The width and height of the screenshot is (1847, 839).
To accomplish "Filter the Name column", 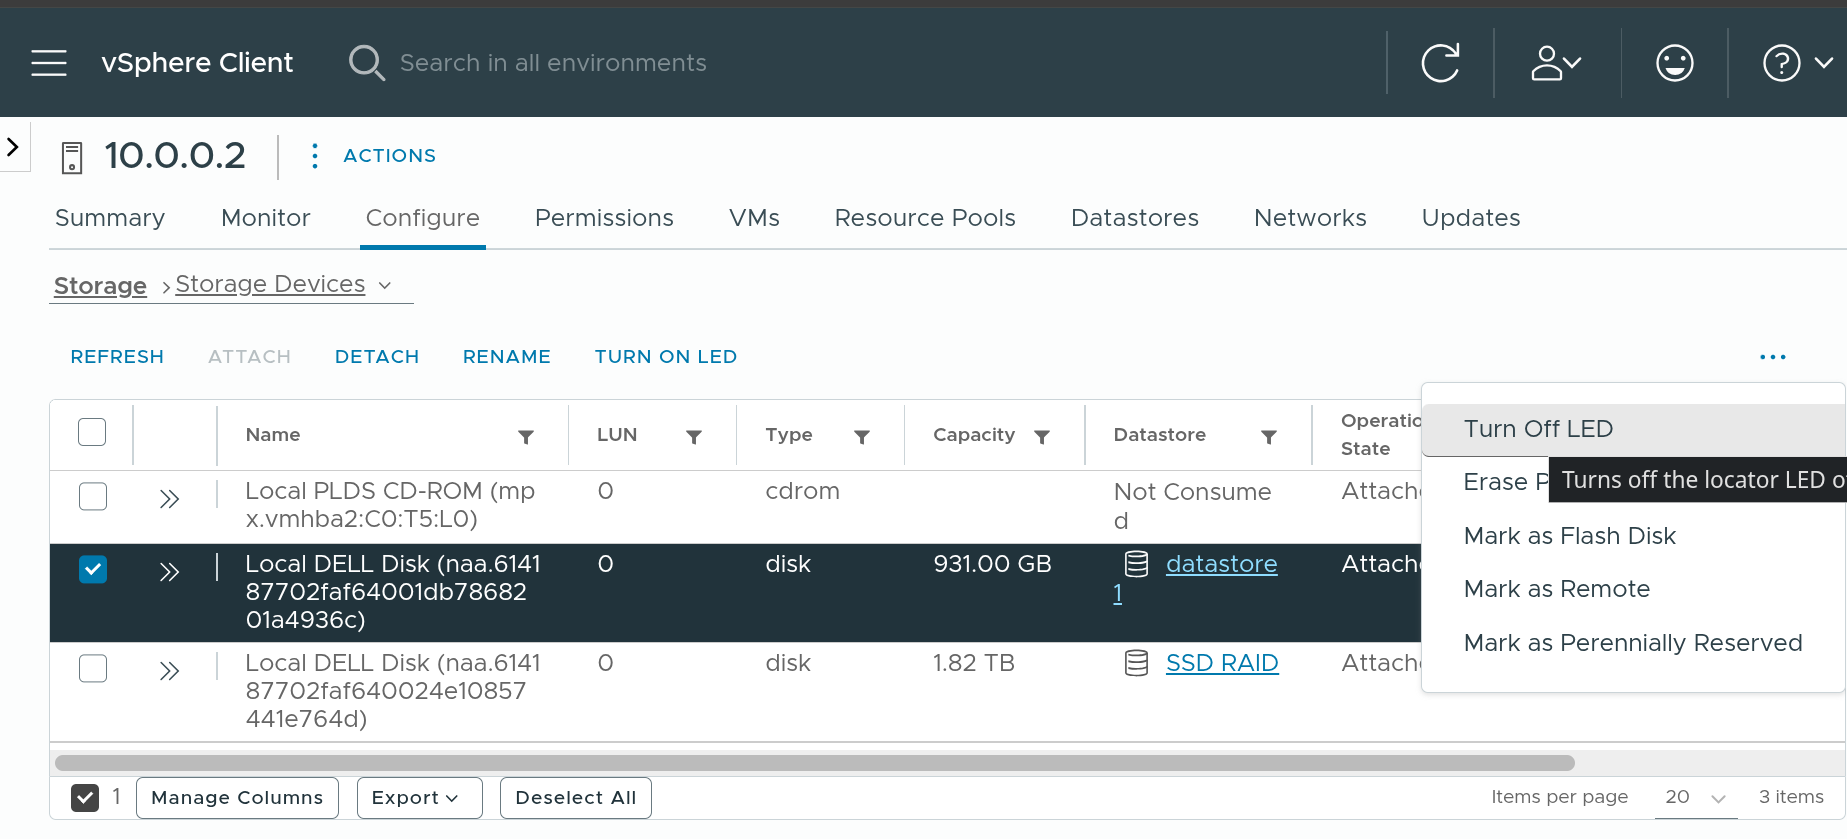I will point(526,436).
